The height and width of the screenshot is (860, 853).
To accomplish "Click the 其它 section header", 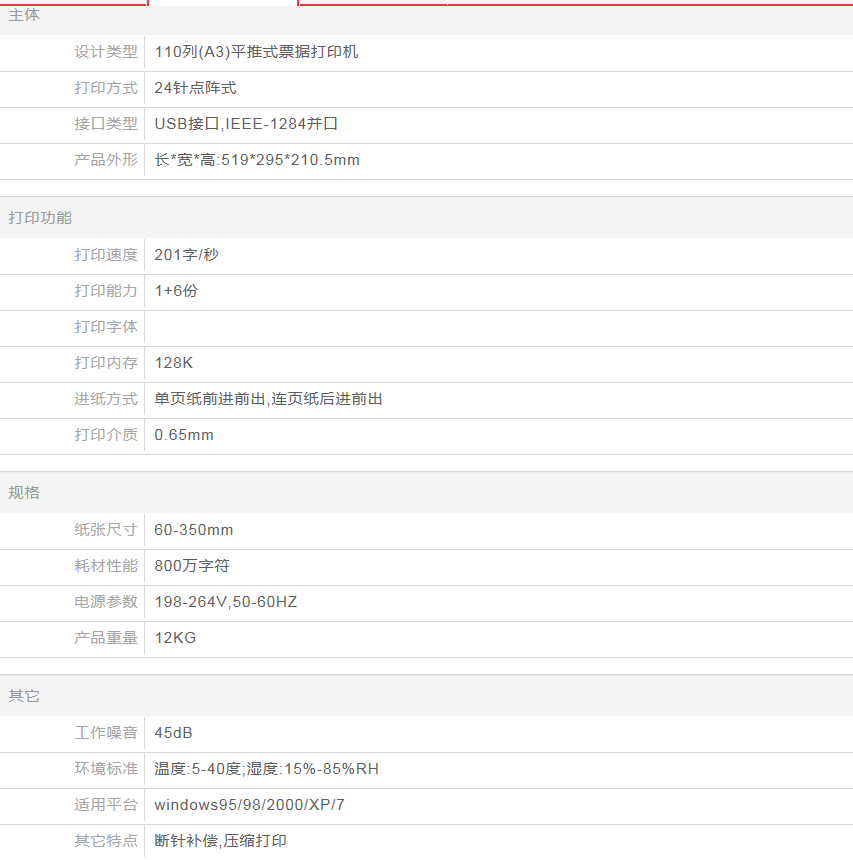I will pos(25,696).
